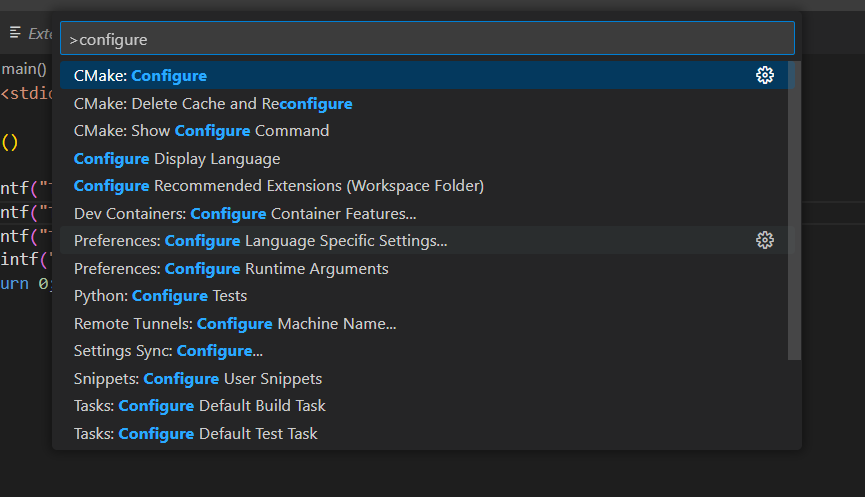Run CMake: Configure command
865x497 pixels.
pyautogui.click(x=427, y=76)
